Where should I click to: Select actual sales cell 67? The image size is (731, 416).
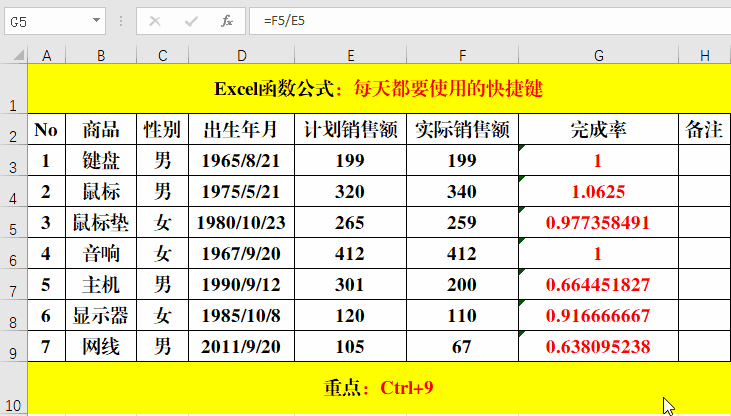point(462,347)
